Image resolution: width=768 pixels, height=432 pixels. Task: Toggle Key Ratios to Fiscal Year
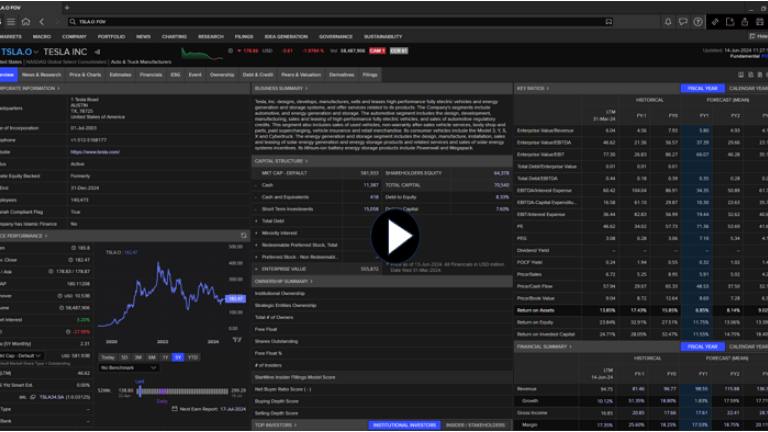pos(701,88)
